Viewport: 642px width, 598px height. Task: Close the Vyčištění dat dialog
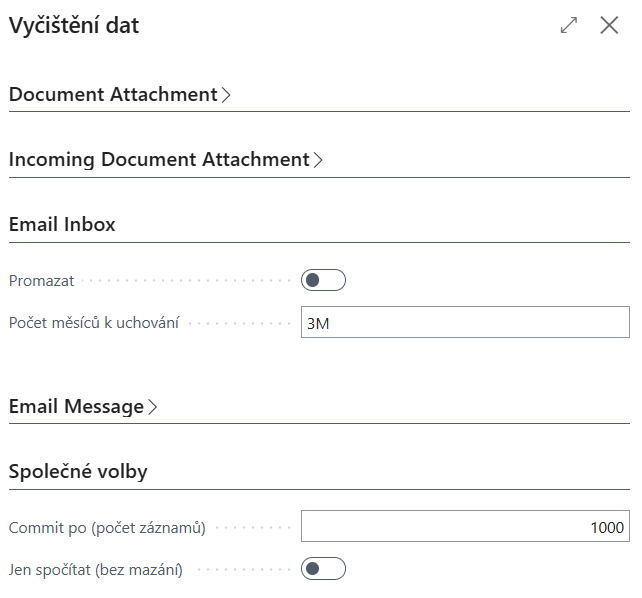tap(609, 25)
